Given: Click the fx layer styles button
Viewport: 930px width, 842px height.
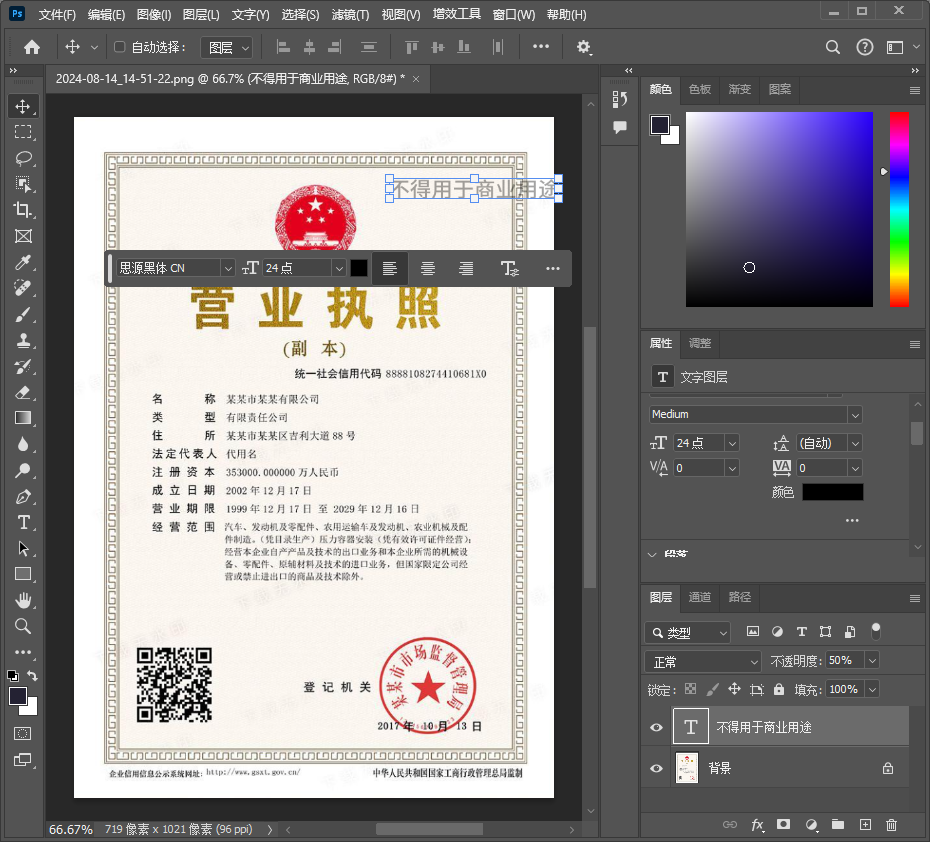Looking at the screenshot, I should coord(758,825).
